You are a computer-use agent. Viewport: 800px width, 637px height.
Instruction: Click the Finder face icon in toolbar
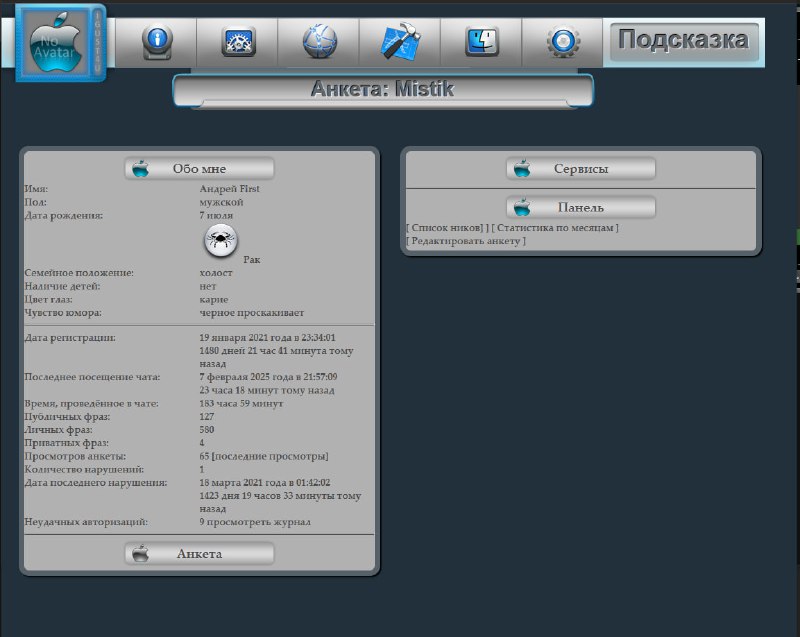click(482, 42)
